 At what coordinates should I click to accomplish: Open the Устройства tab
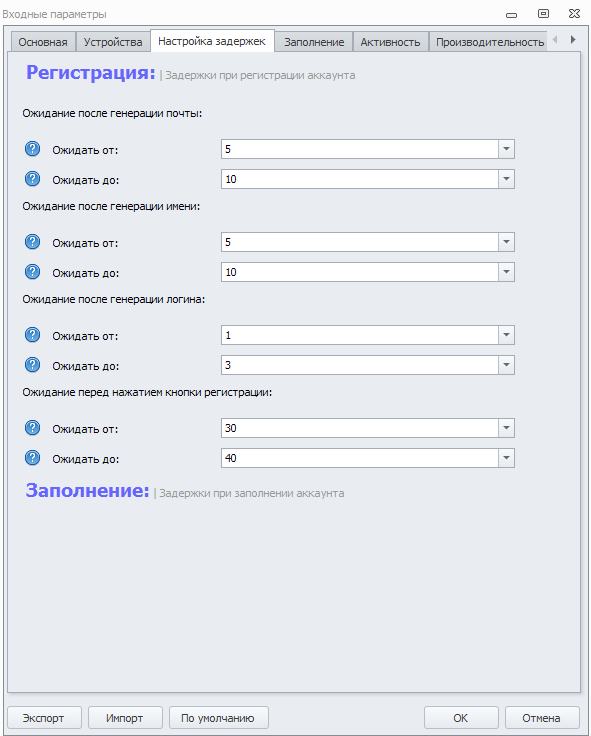pyautogui.click(x=113, y=42)
